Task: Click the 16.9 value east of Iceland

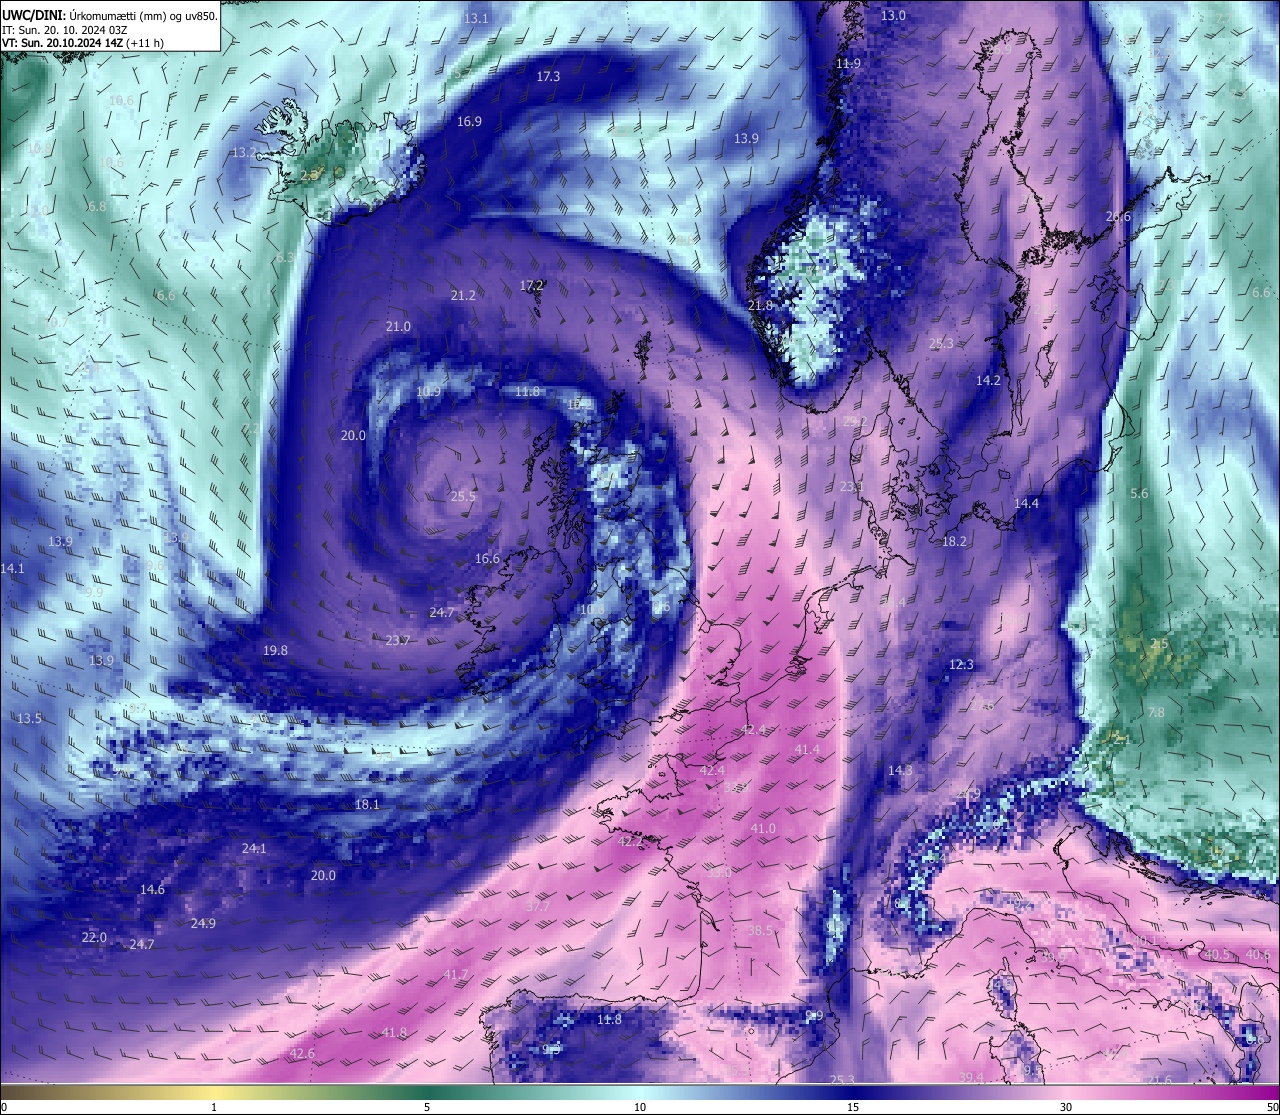Action: pyautogui.click(x=469, y=121)
